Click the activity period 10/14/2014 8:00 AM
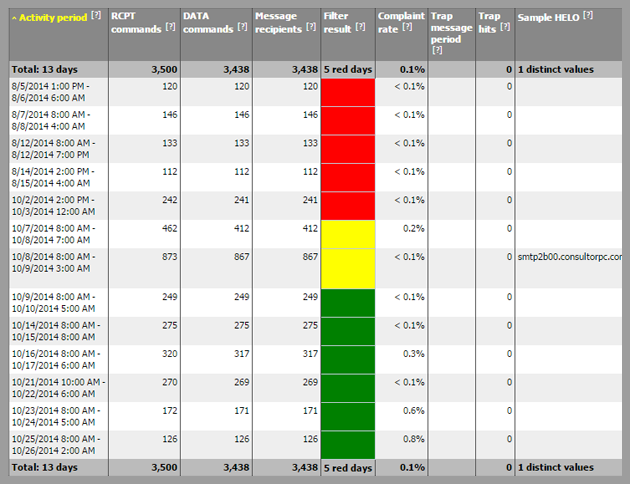 [x=56, y=331]
